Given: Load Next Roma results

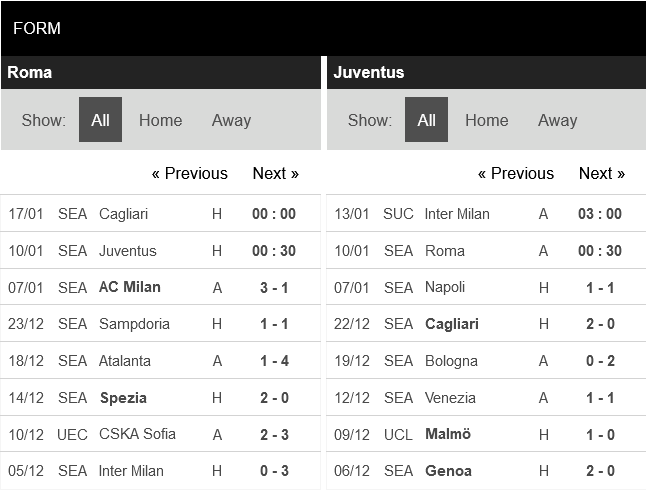Looking at the screenshot, I should 275,173.
